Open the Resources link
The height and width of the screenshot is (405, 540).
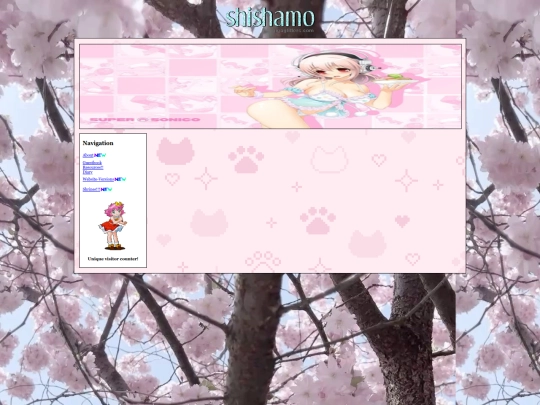coord(93,167)
